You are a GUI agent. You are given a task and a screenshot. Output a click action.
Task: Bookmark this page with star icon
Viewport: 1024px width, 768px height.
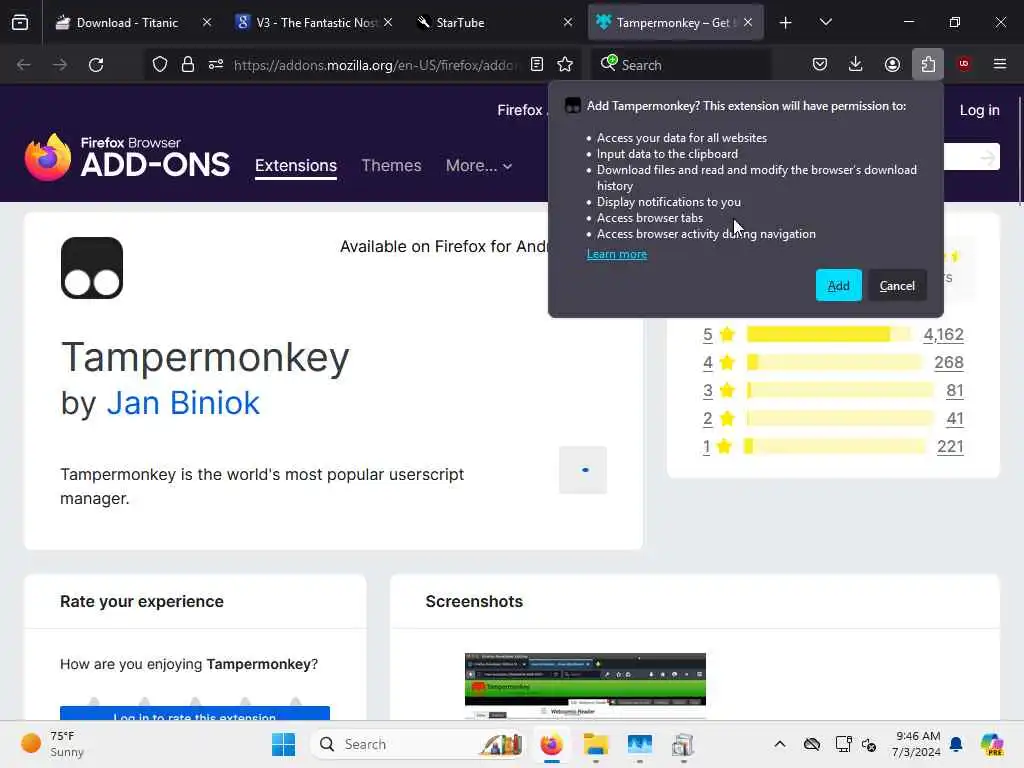[x=565, y=65]
